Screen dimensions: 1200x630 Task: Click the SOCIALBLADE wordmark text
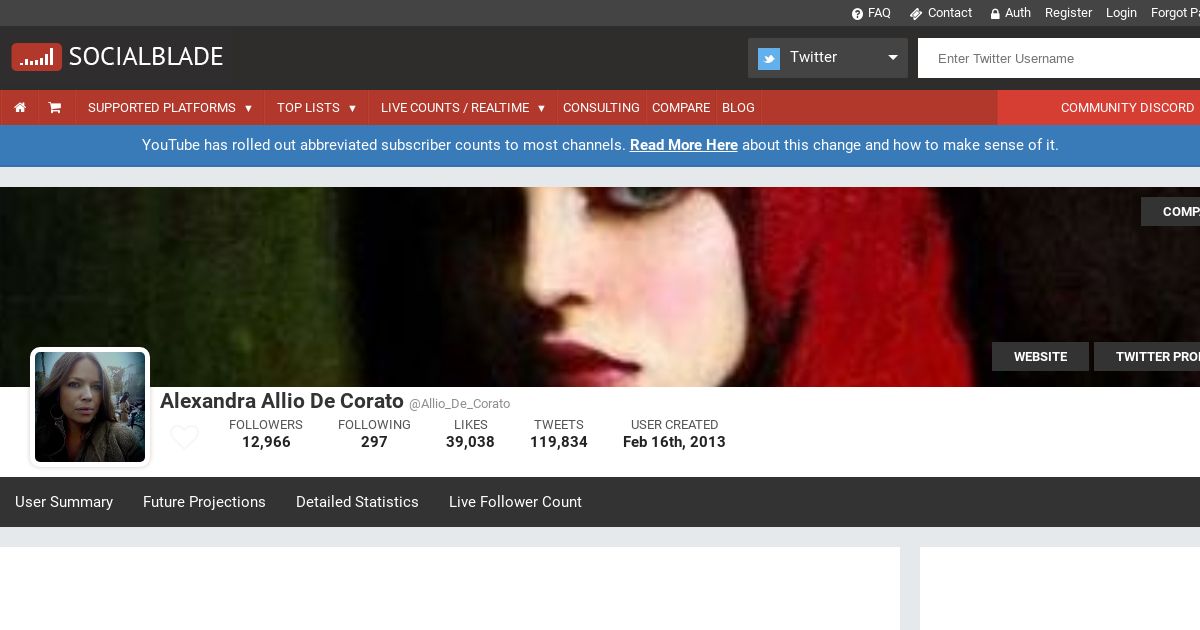click(146, 57)
